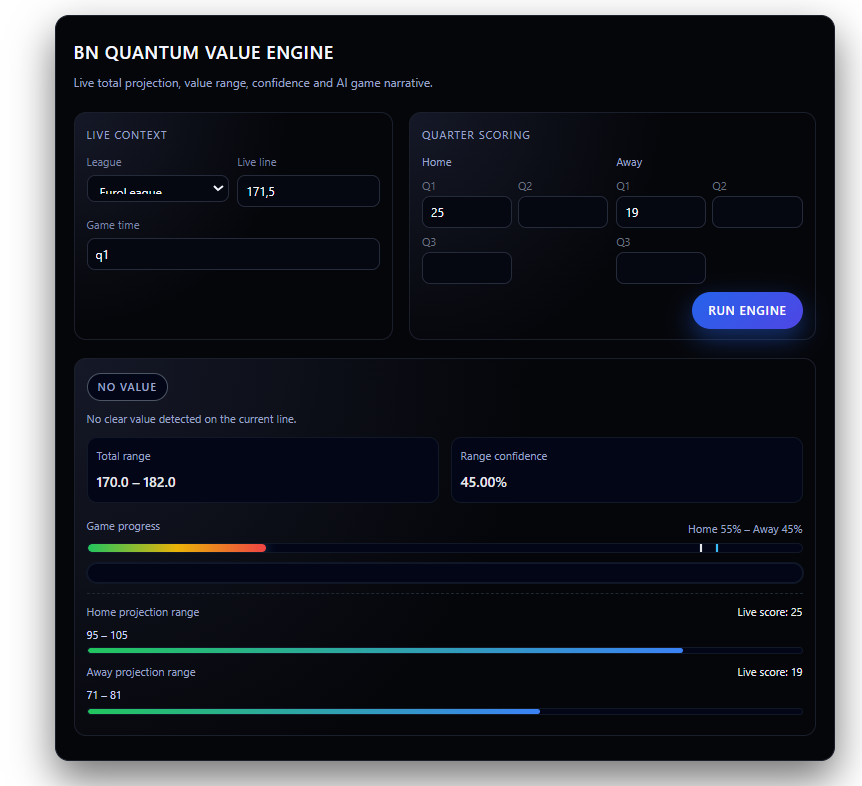Click the Live line input field
Image resolution: width=862 pixels, height=786 pixels.
point(308,191)
